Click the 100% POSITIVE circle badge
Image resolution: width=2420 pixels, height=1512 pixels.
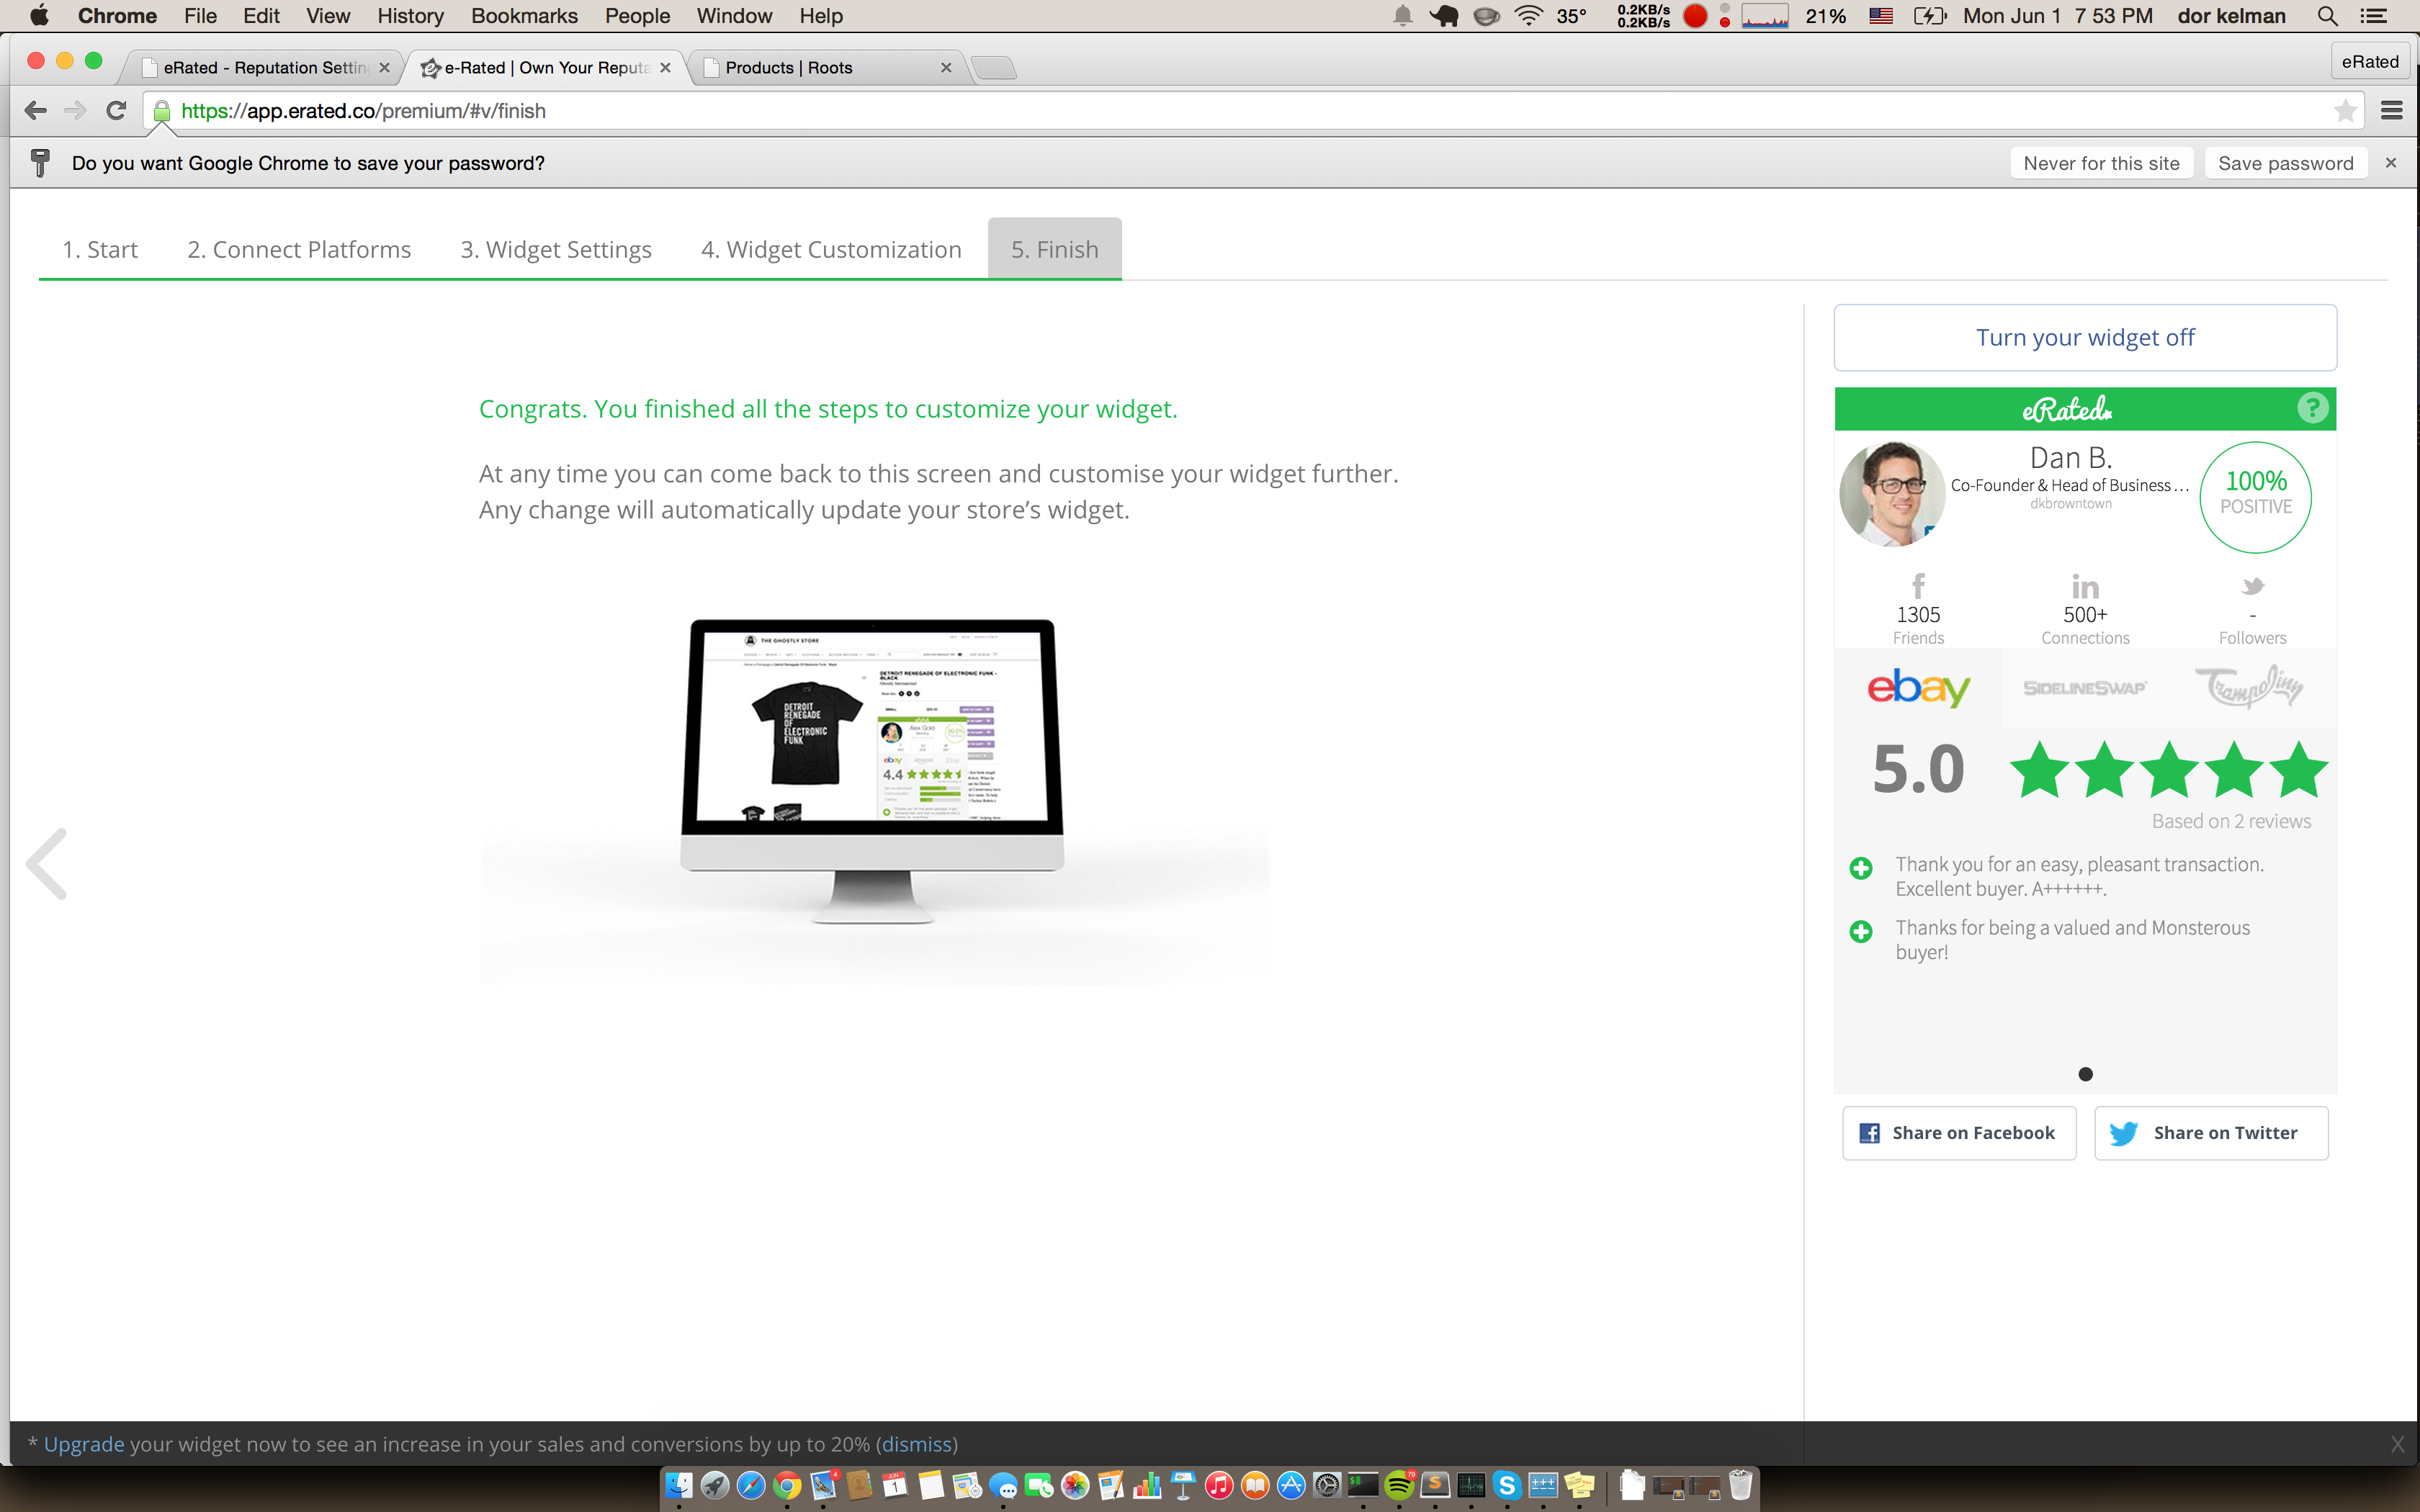tap(2255, 496)
